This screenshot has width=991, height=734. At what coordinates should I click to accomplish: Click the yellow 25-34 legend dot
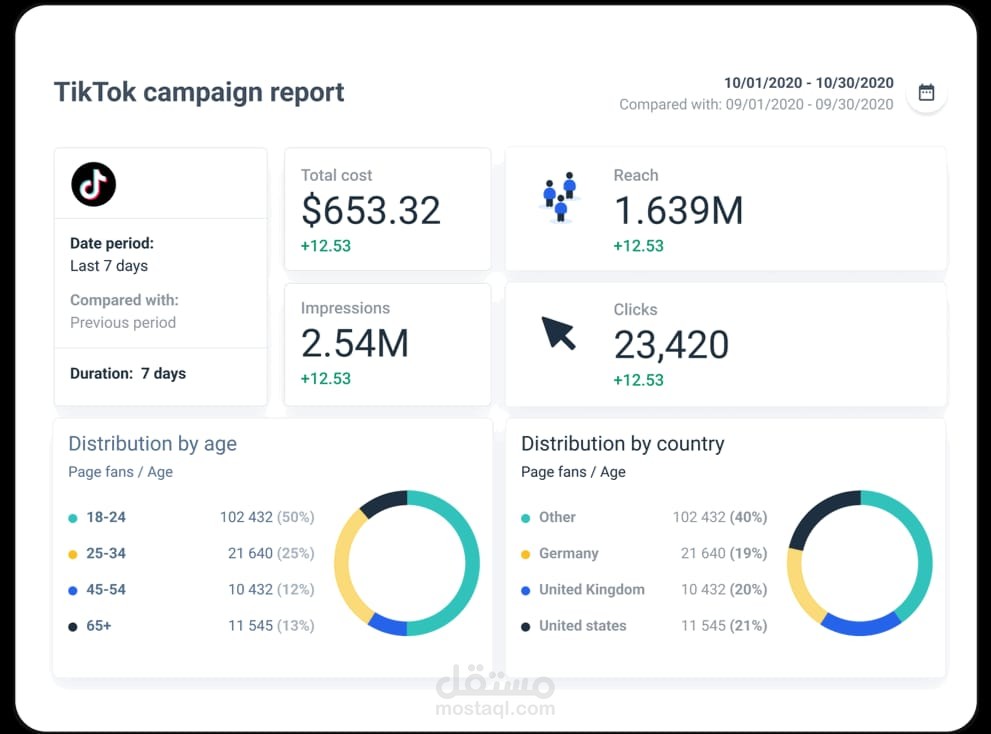[x=73, y=554]
